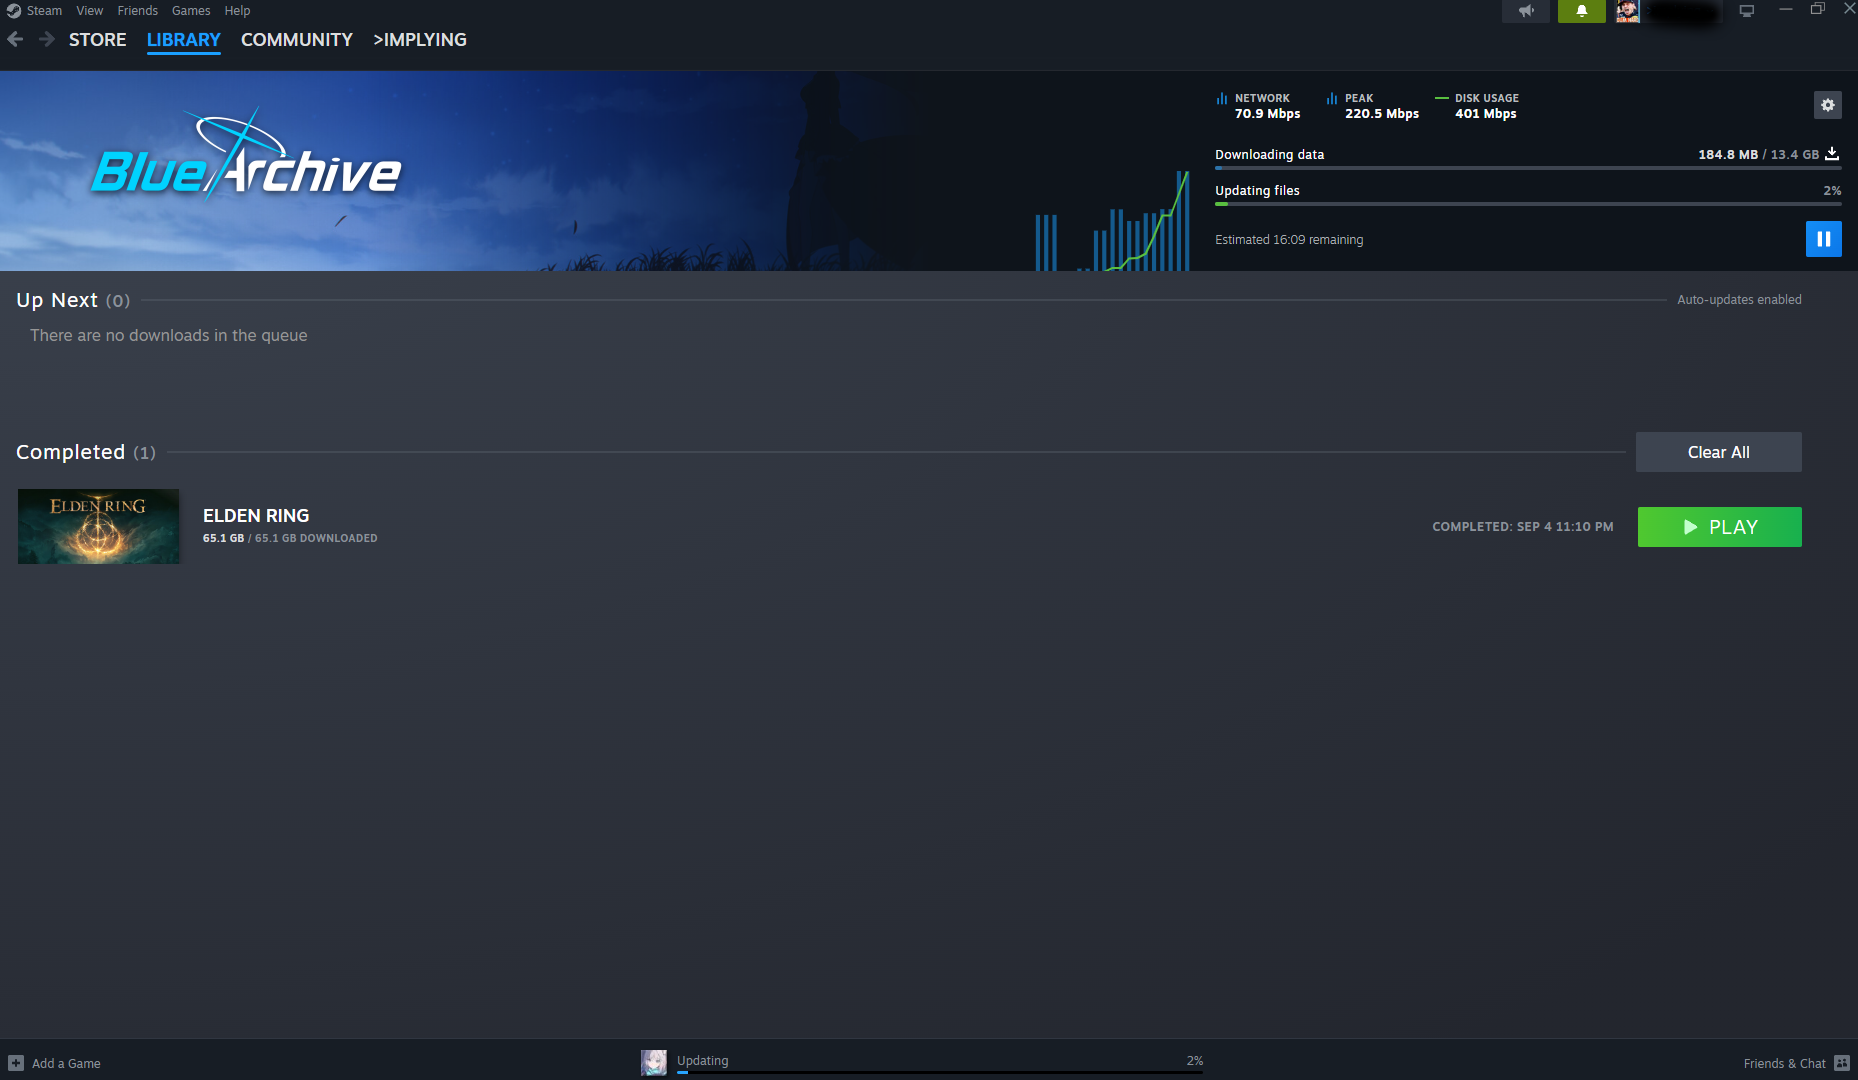Image resolution: width=1858 pixels, height=1080 pixels.
Task: Switch to the LIBRARY tab
Action: pyautogui.click(x=183, y=40)
